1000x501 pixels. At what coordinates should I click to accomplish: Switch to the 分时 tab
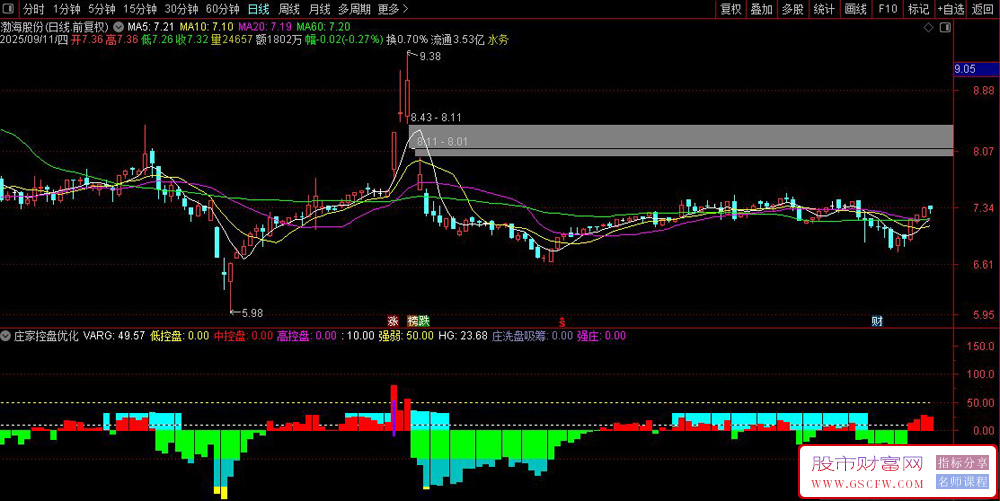click(34, 9)
